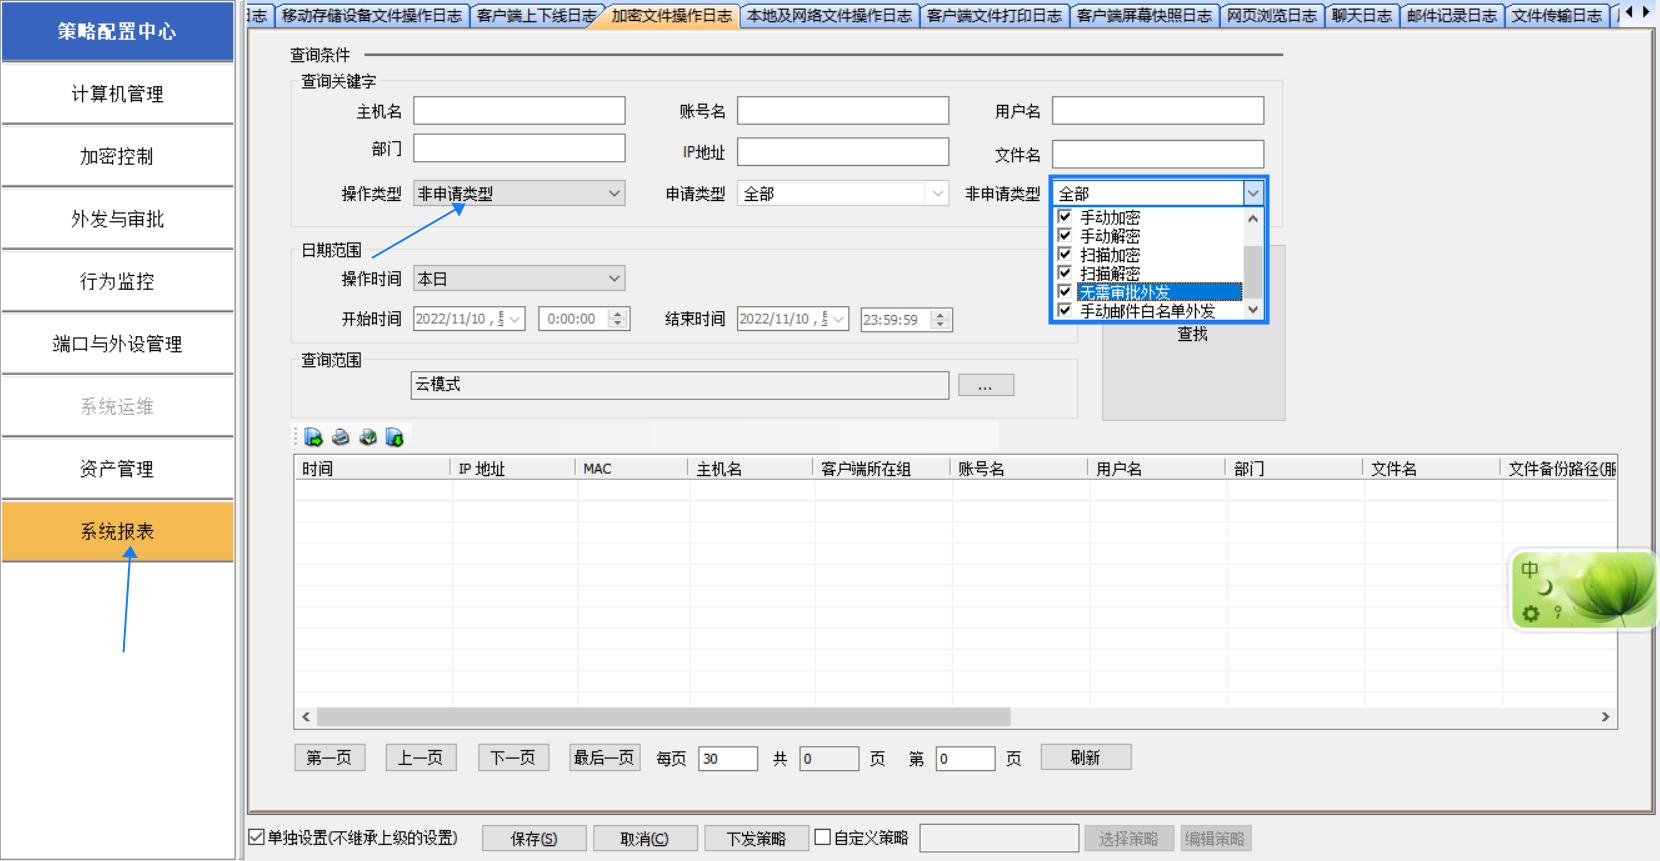The height and width of the screenshot is (861, 1660).
Task: Toggle the 单独设置 (不继承上级的设置) checkbox
Action: click(257, 838)
